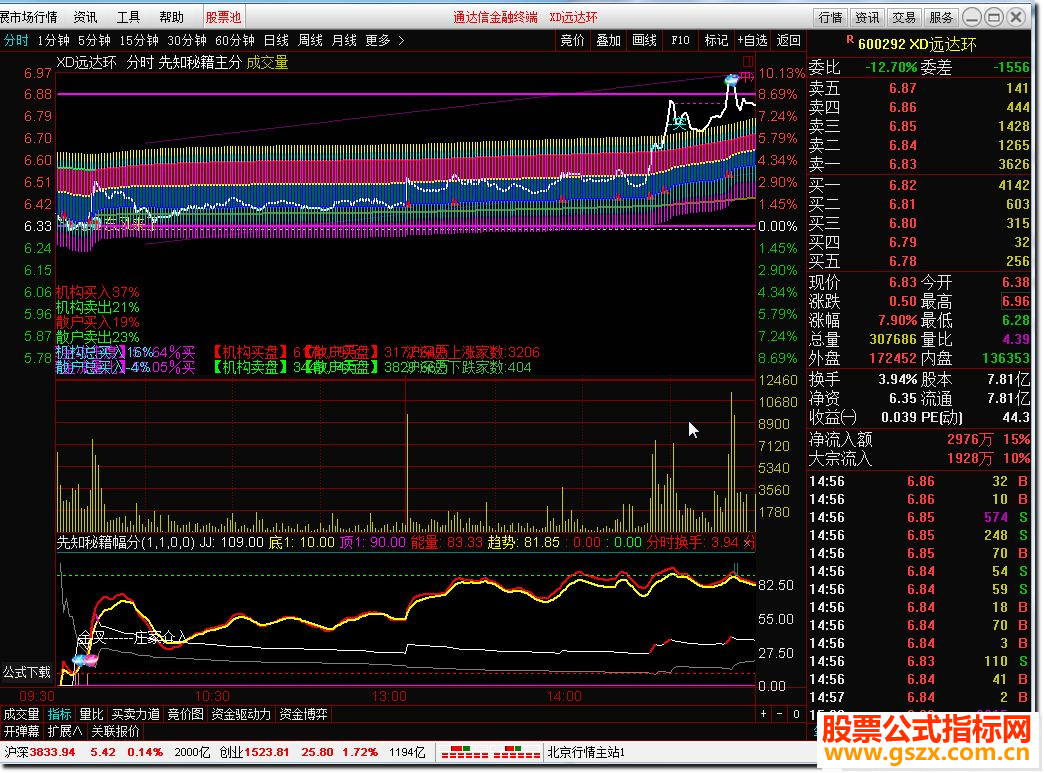1044x773 pixels.
Task: Click the second red-green market breadth indicator
Action: pos(515,753)
